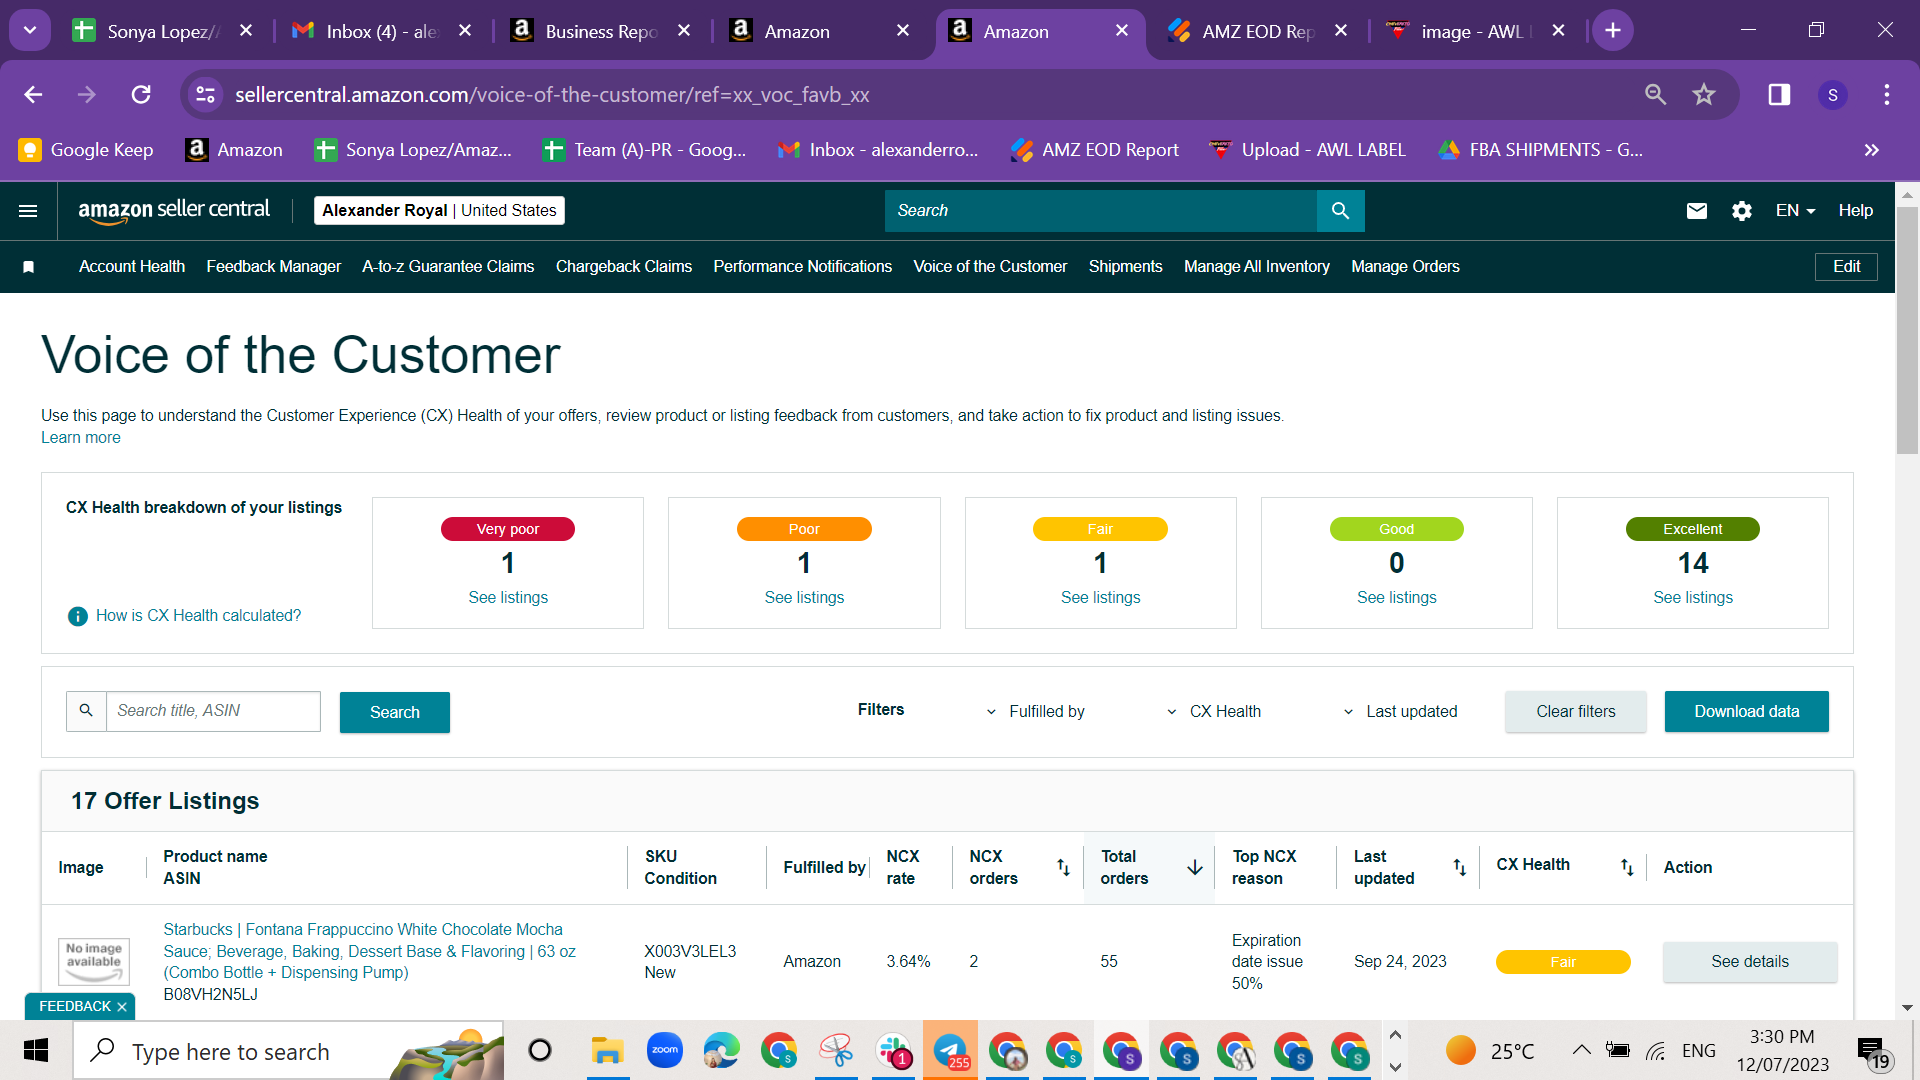Click the Edit favorites bar button

pyautogui.click(x=1846, y=267)
